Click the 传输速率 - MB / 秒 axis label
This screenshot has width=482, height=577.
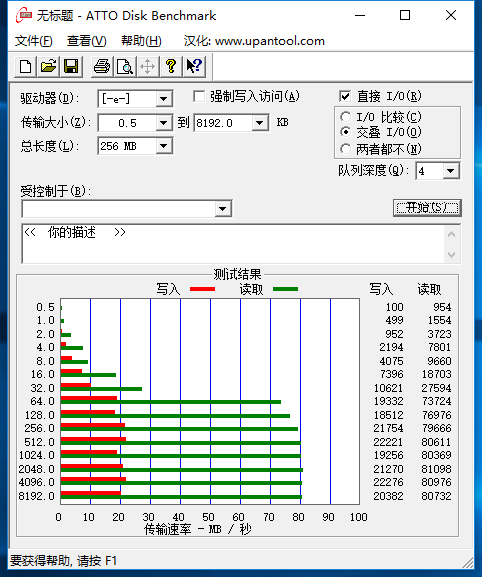pyautogui.click(x=198, y=530)
